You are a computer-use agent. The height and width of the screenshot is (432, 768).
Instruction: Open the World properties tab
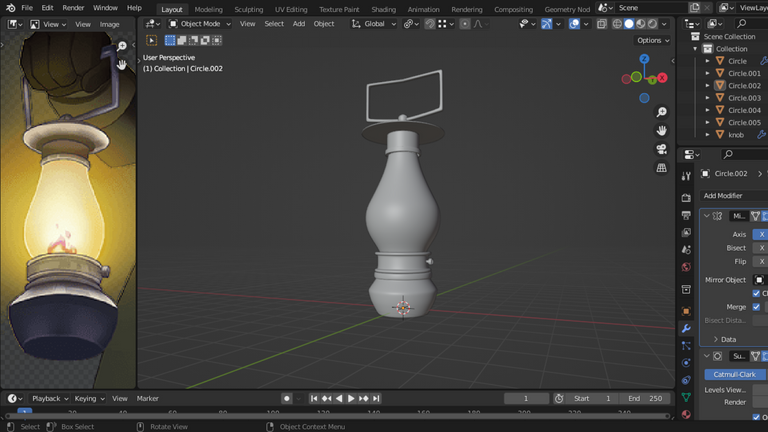[686, 267]
